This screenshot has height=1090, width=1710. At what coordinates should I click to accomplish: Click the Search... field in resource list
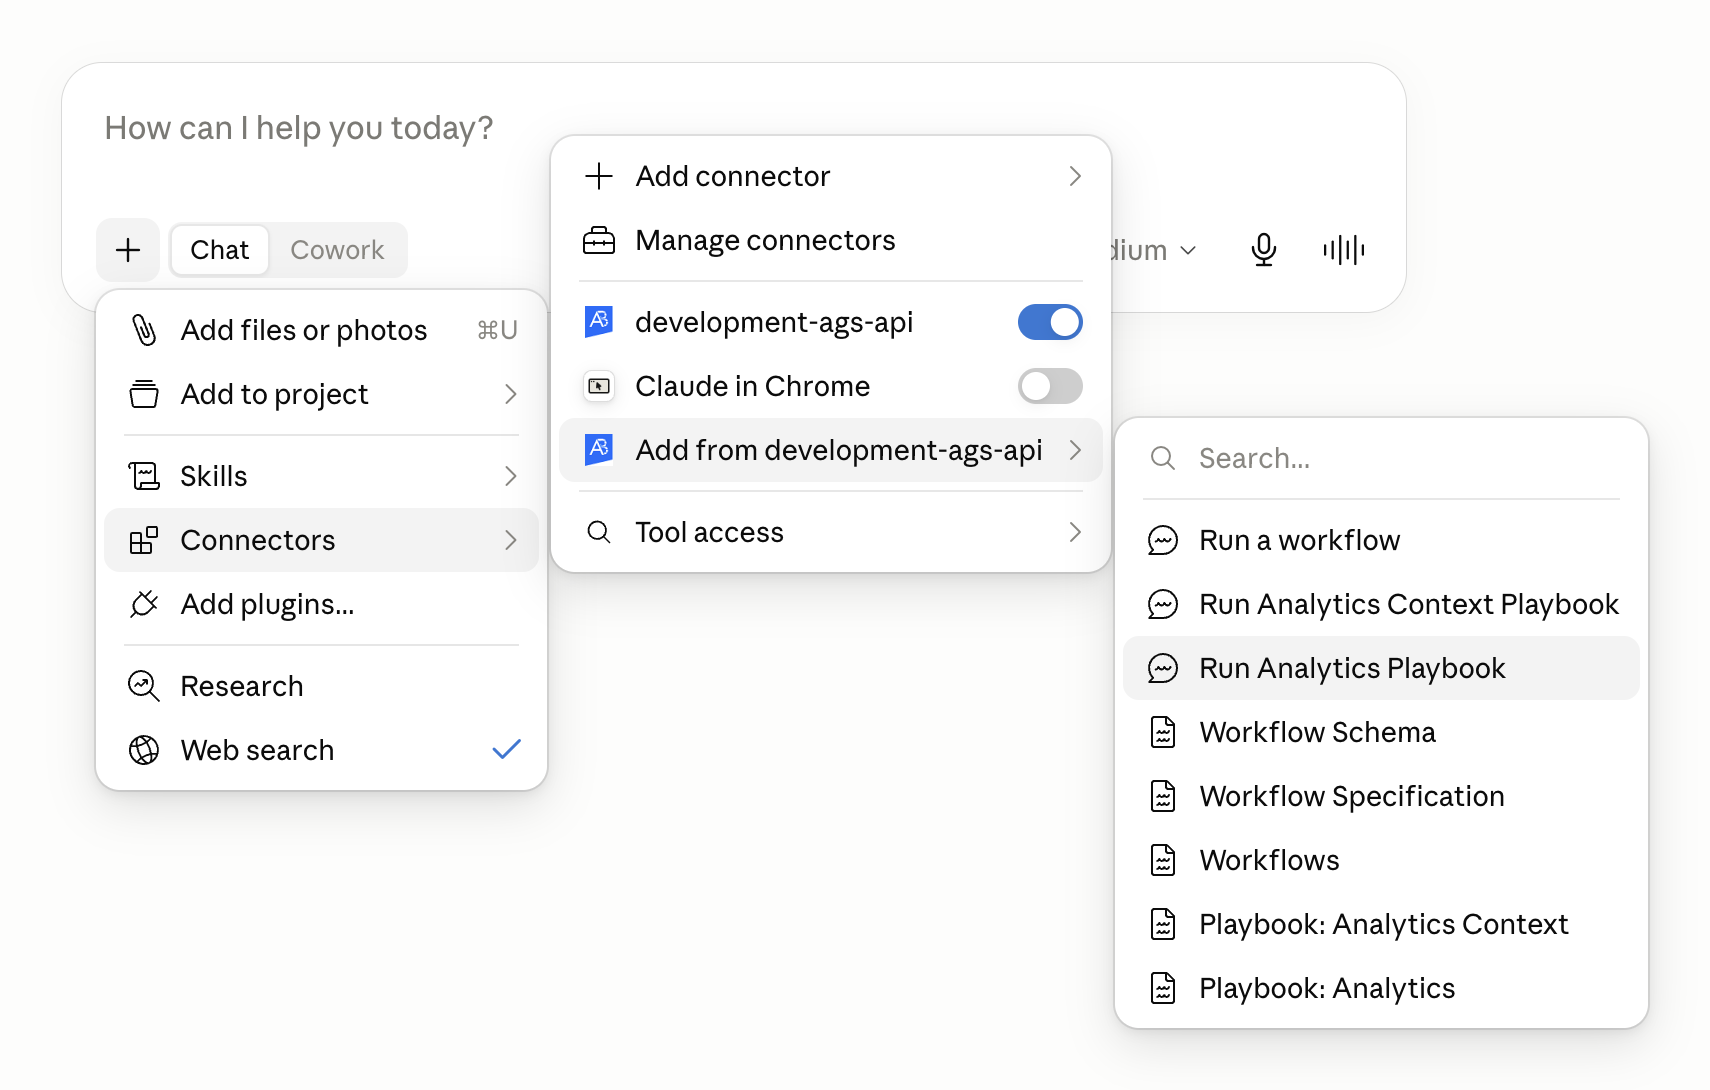[1381, 458]
